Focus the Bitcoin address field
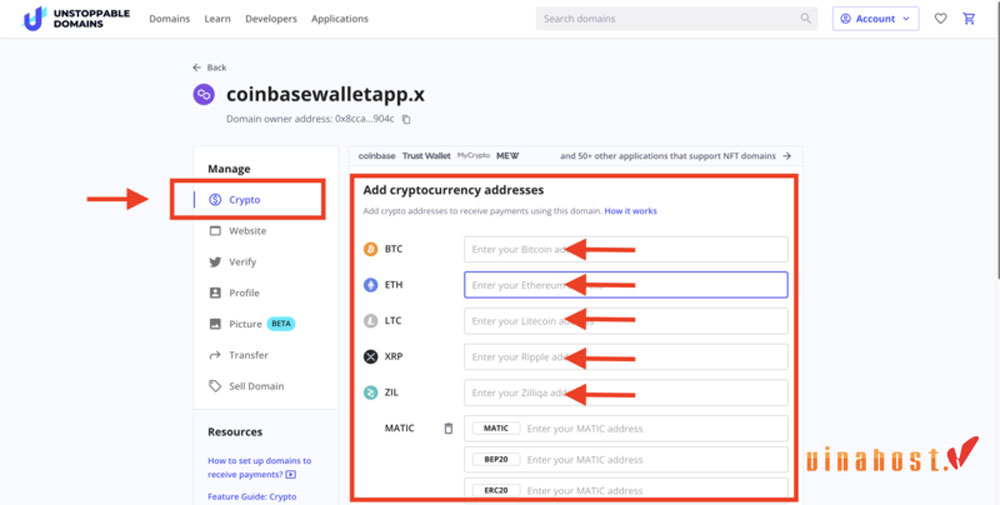The image size is (1000, 505). point(626,249)
